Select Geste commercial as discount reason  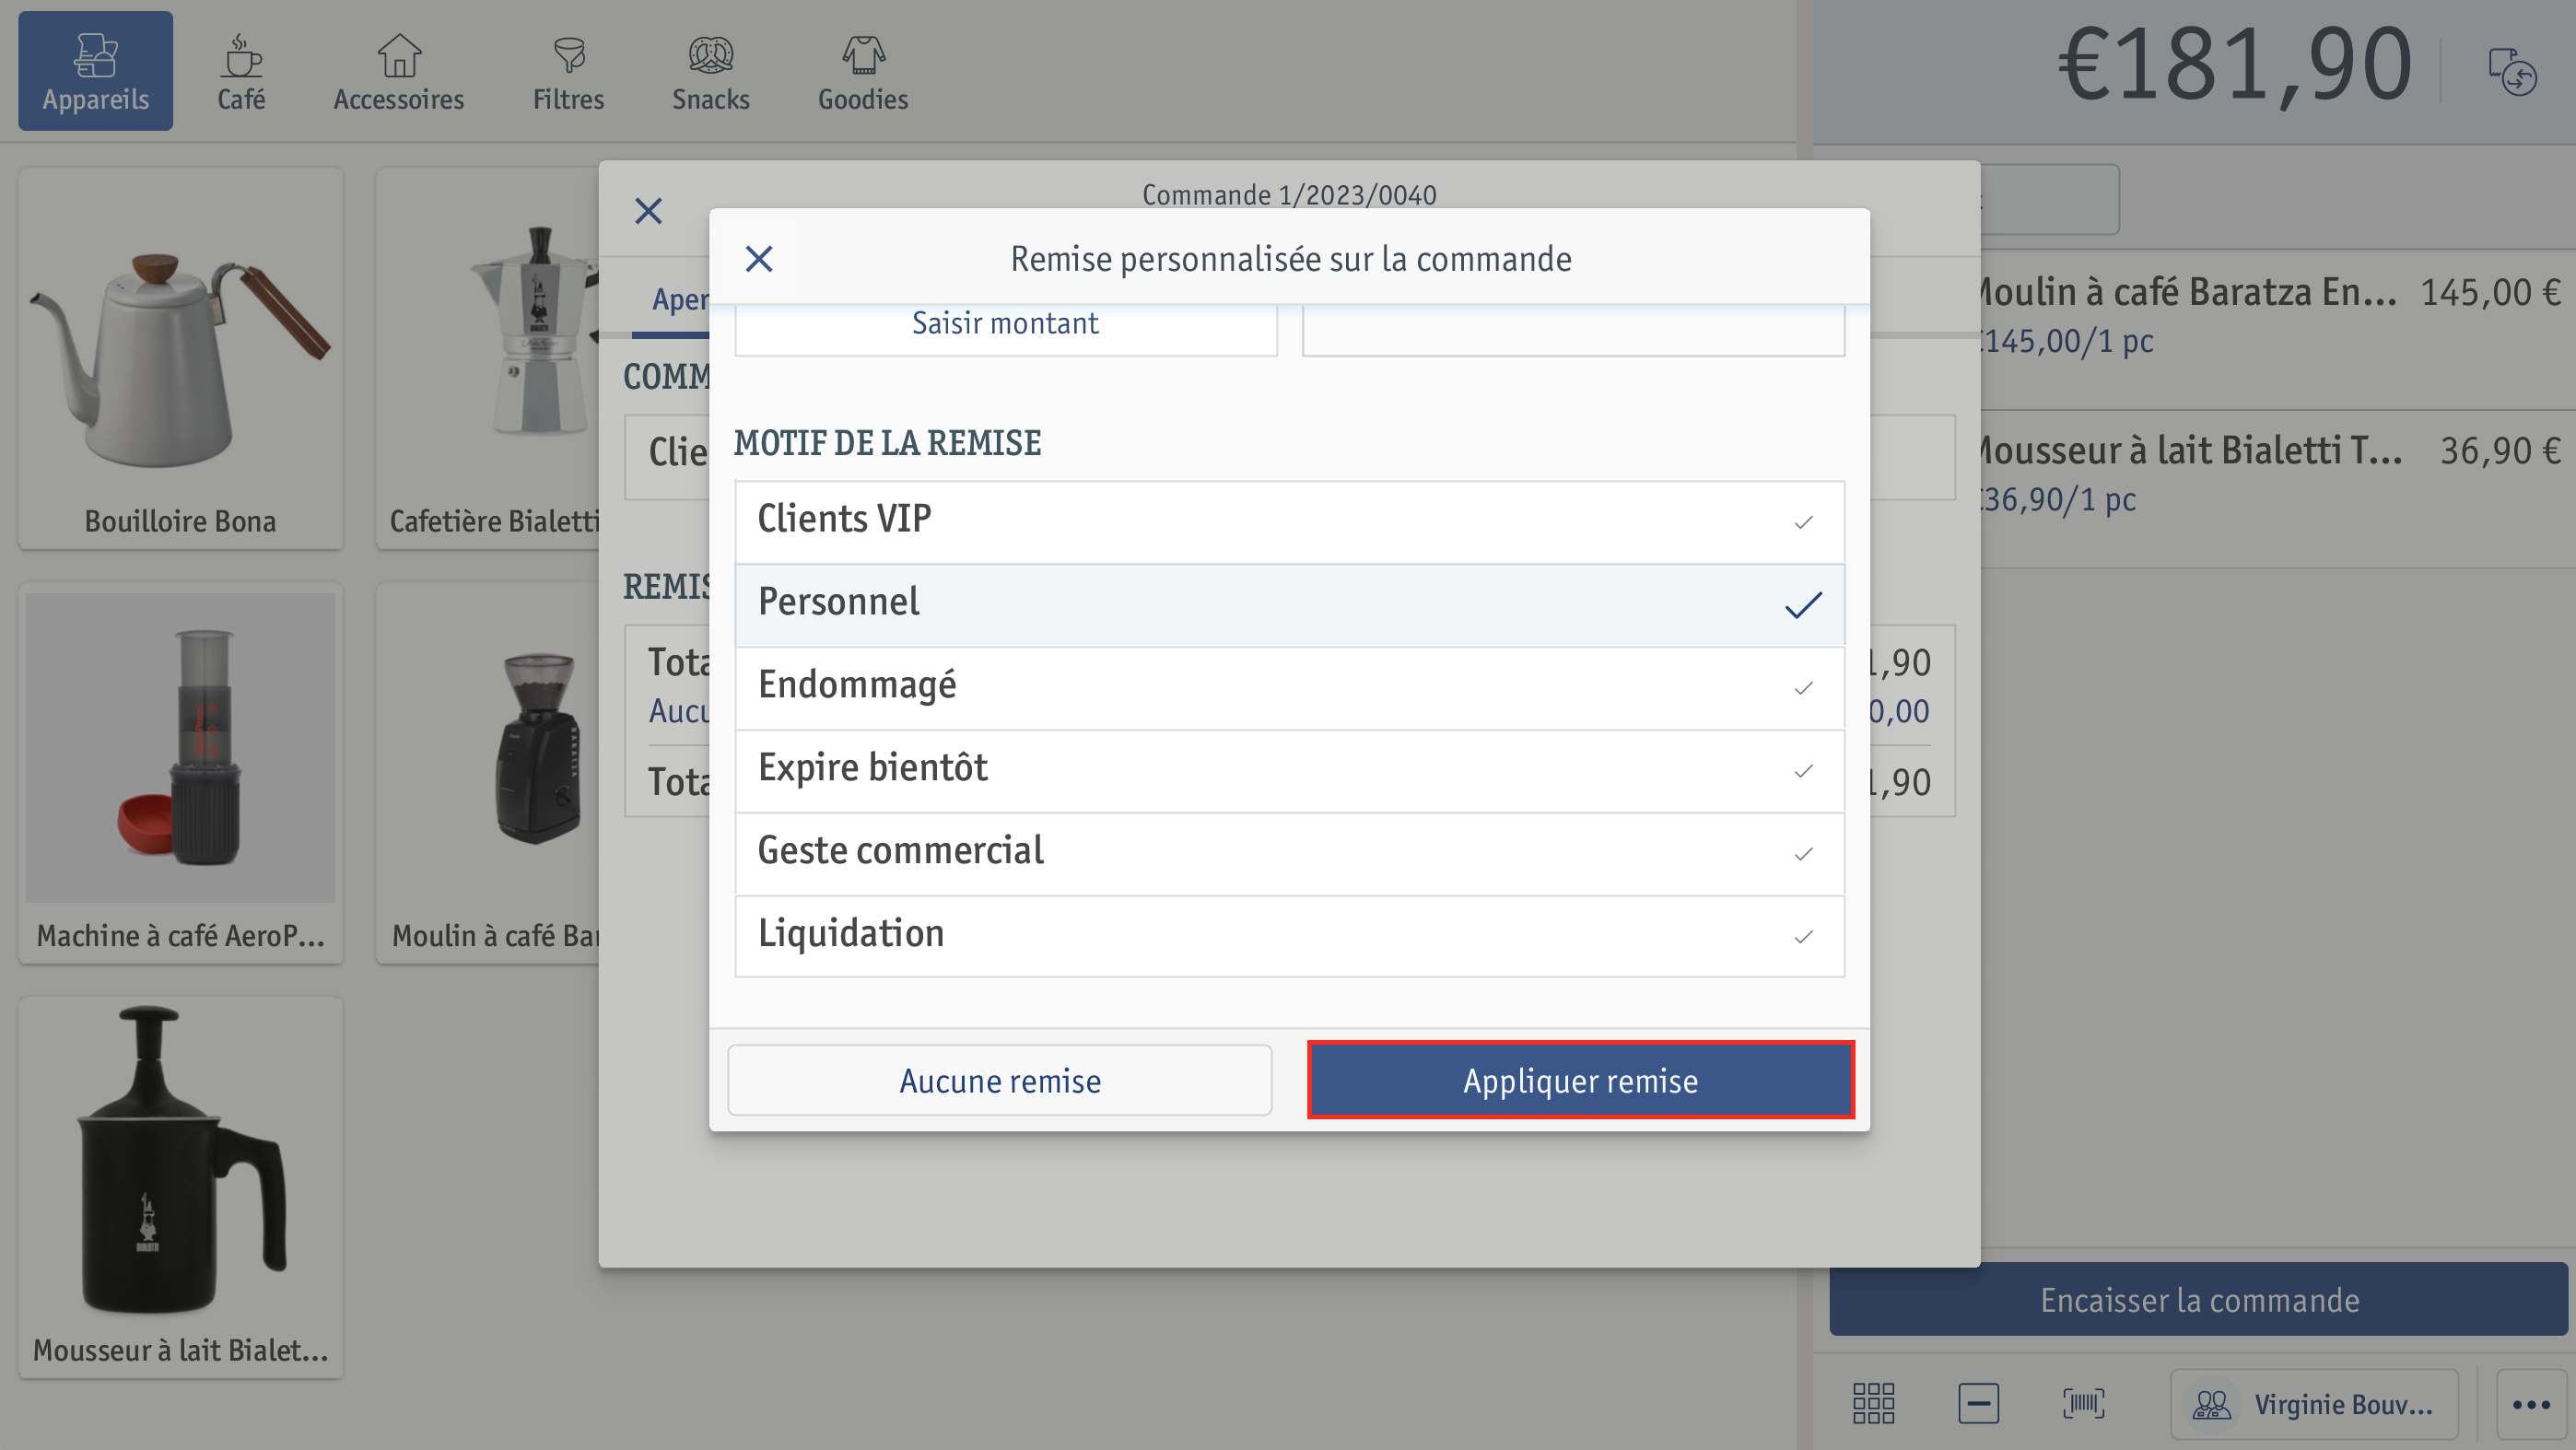point(1289,853)
